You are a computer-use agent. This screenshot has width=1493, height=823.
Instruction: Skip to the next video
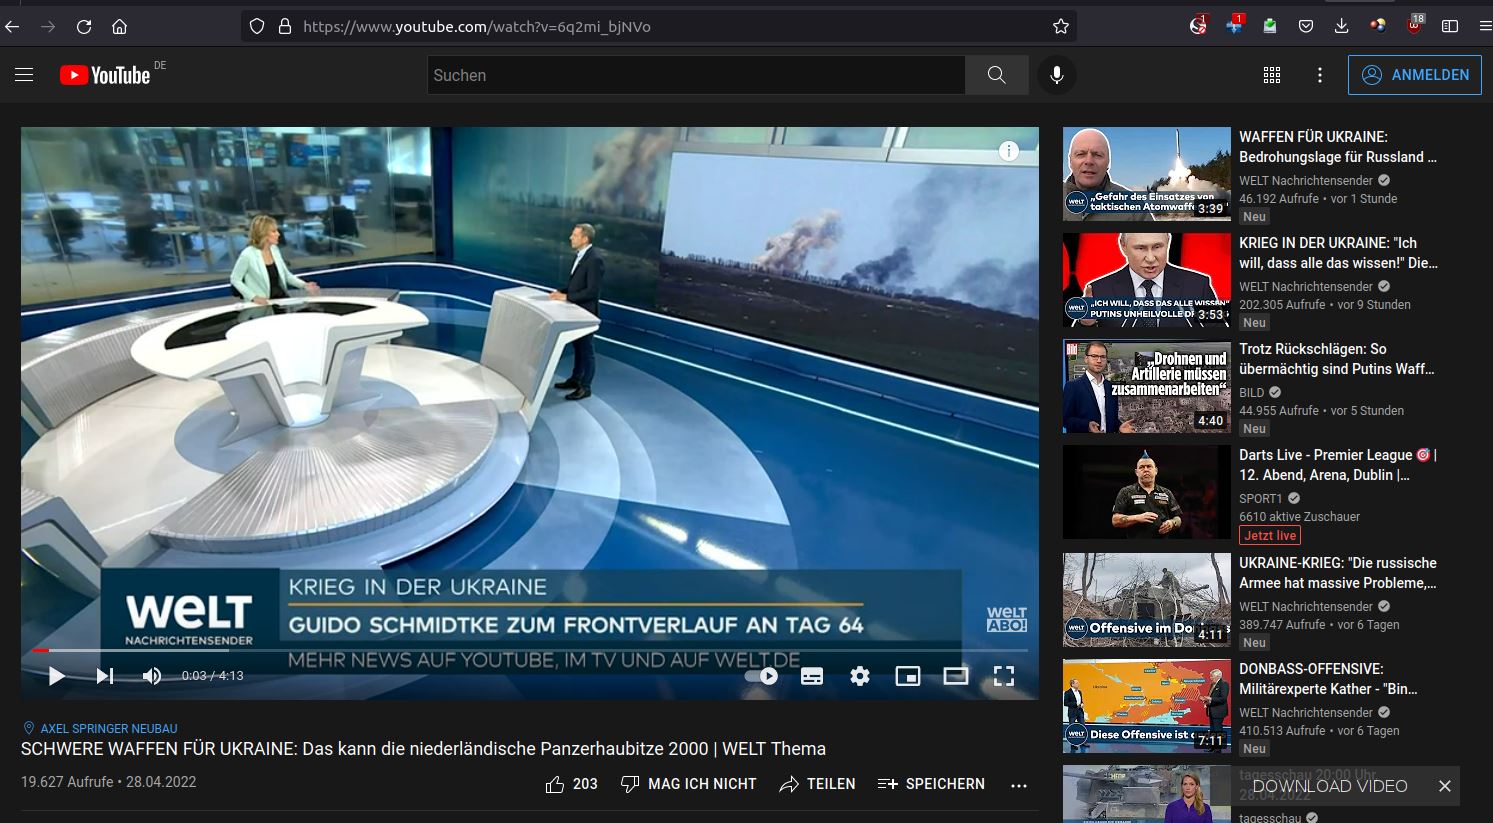[x=105, y=676]
